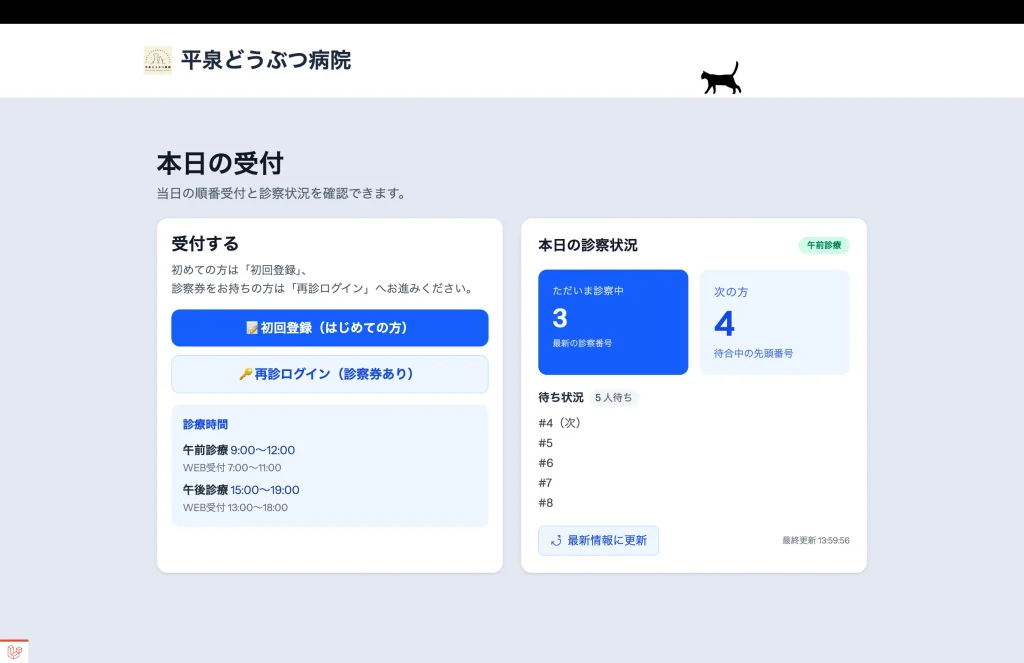Click queue entry #6 in waiting list

point(546,463)
